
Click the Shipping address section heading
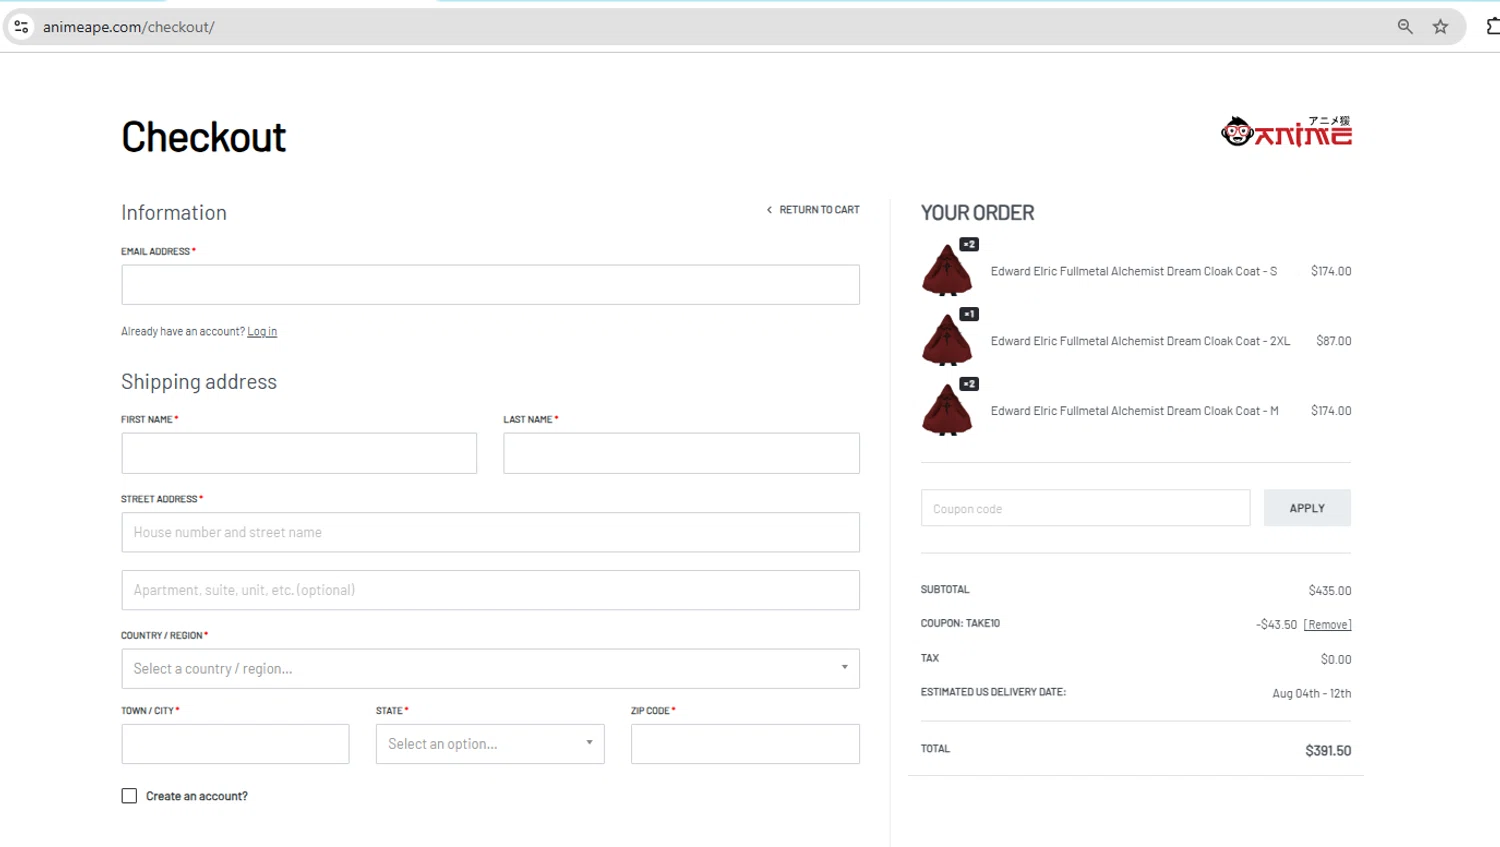click(199, 382)
